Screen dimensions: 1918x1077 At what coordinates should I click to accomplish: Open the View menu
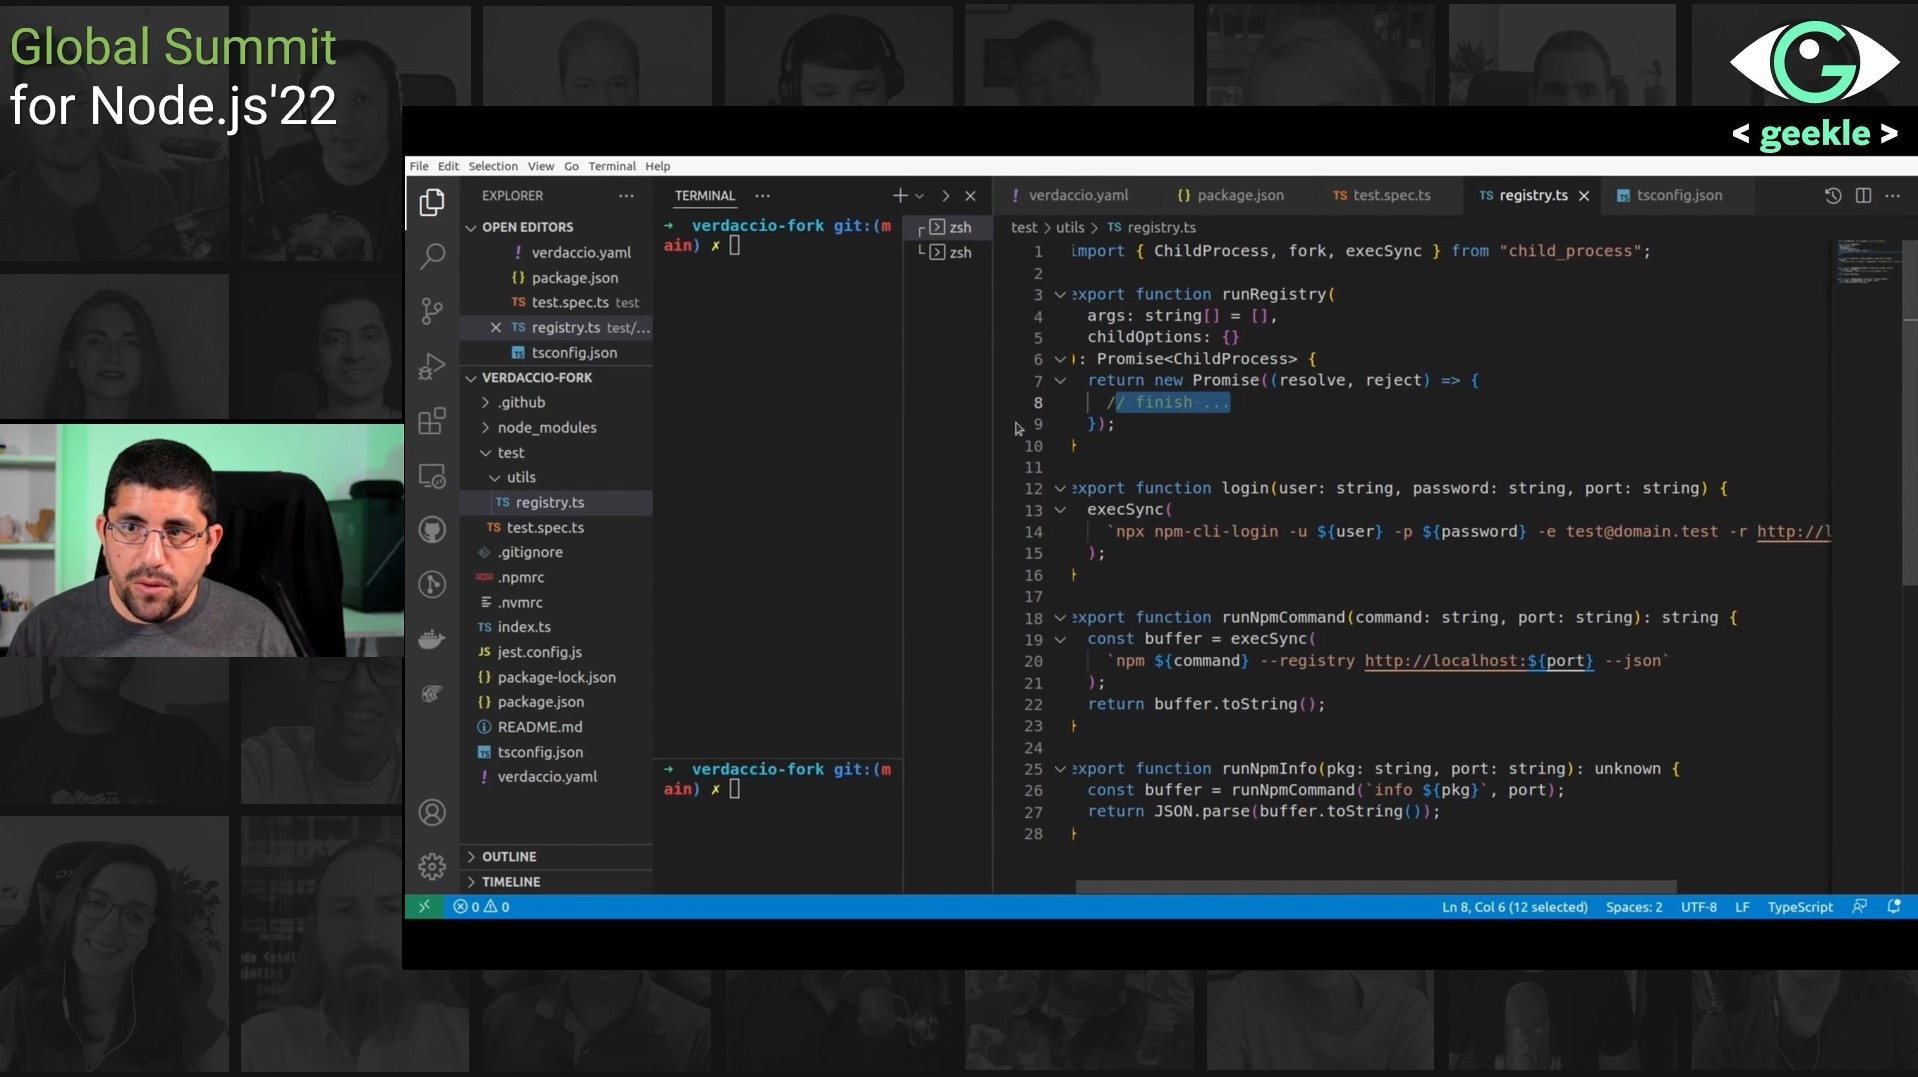(x=541, y=166)
